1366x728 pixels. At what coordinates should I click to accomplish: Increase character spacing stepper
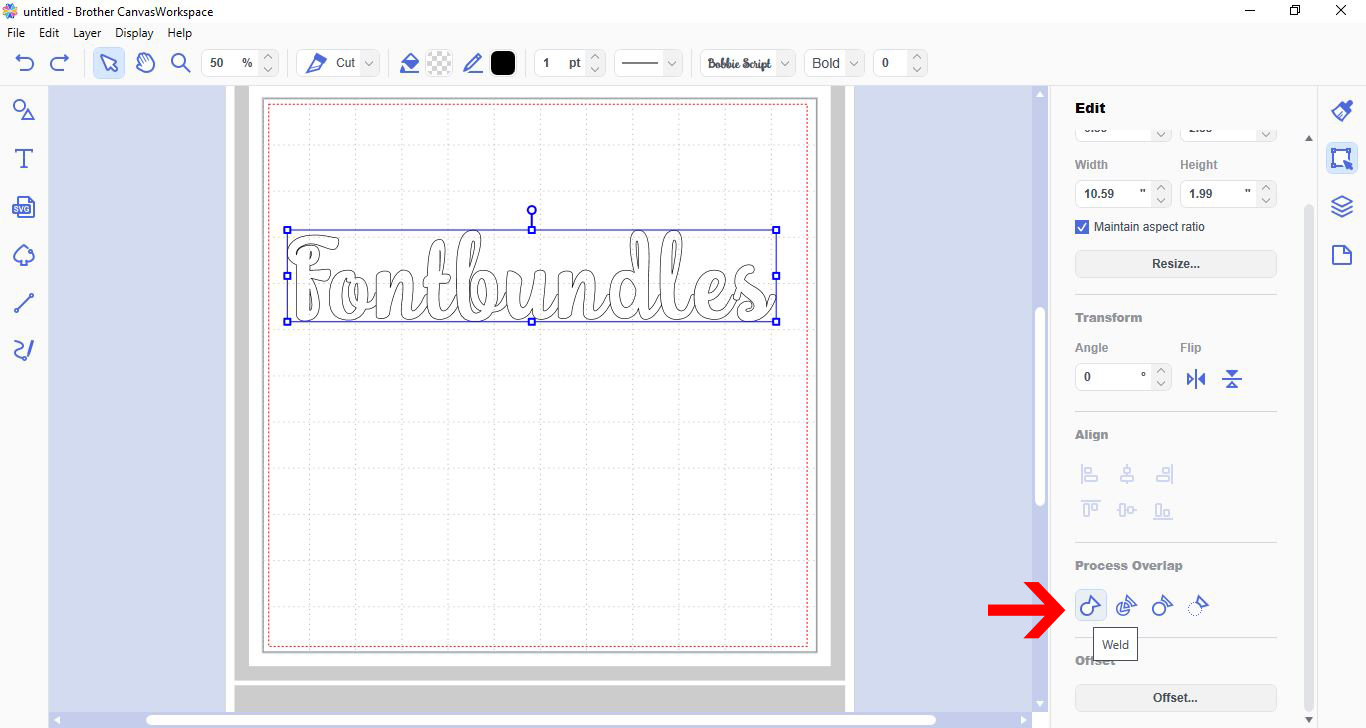click(918, 57)
